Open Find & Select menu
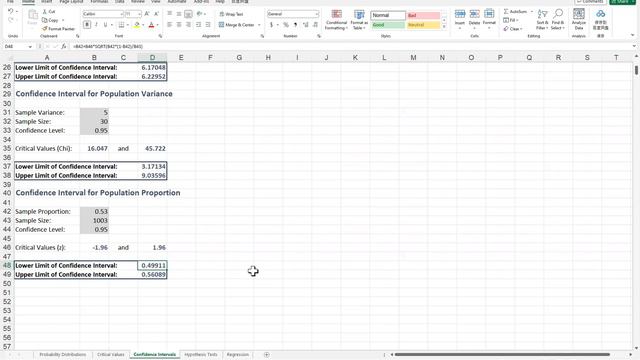This screenshot has width=640, height=360. pyautogui.click(x=558, y=19)
